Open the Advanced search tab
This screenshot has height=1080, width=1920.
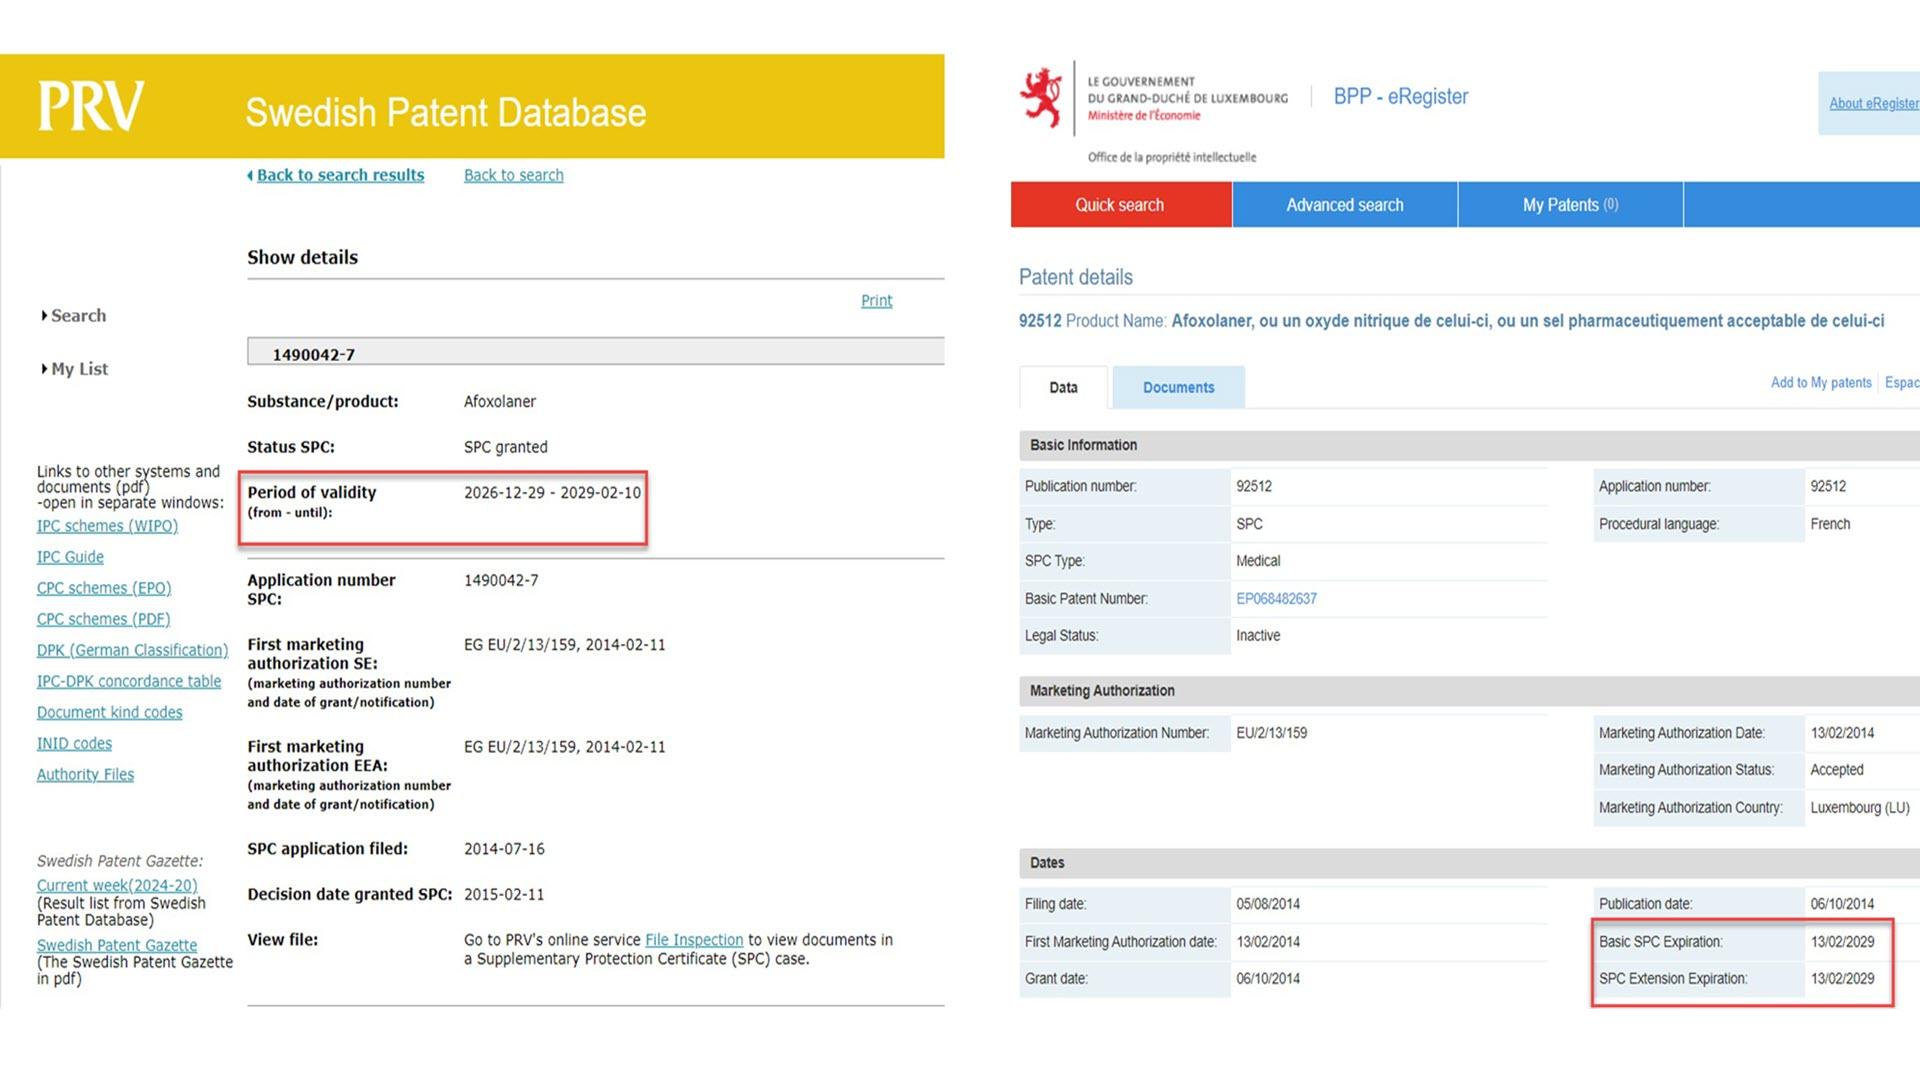coord(1344,204)
